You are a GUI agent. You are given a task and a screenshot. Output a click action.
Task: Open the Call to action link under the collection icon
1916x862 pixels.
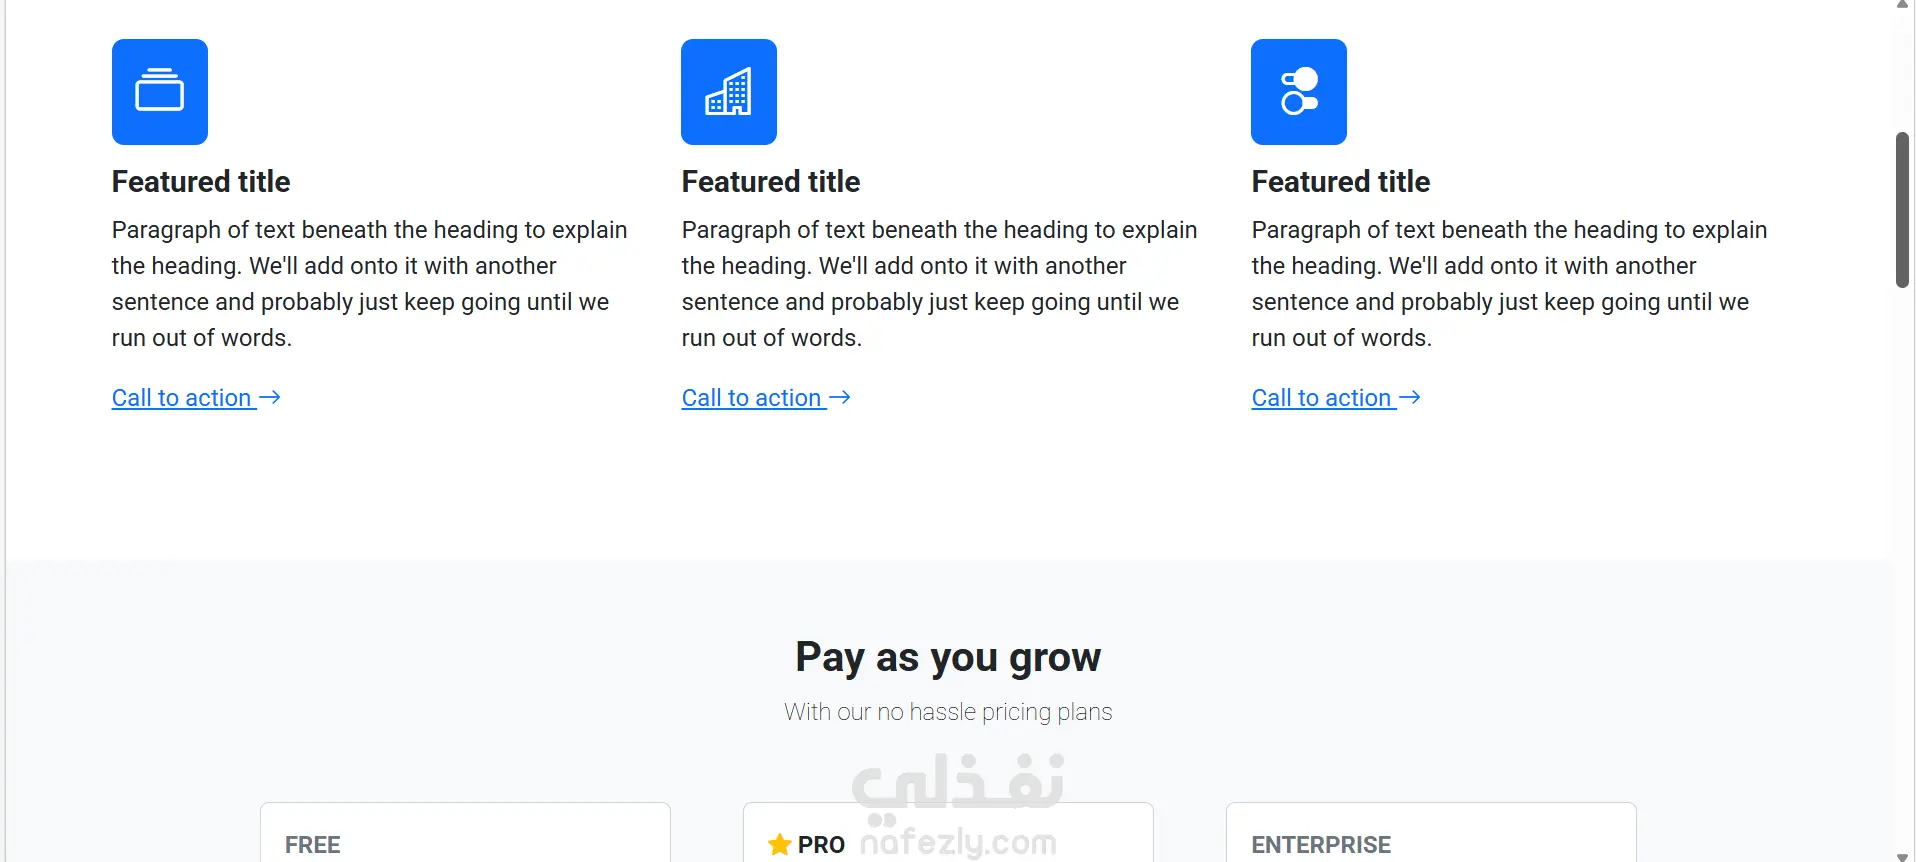[x=182, y=398]
